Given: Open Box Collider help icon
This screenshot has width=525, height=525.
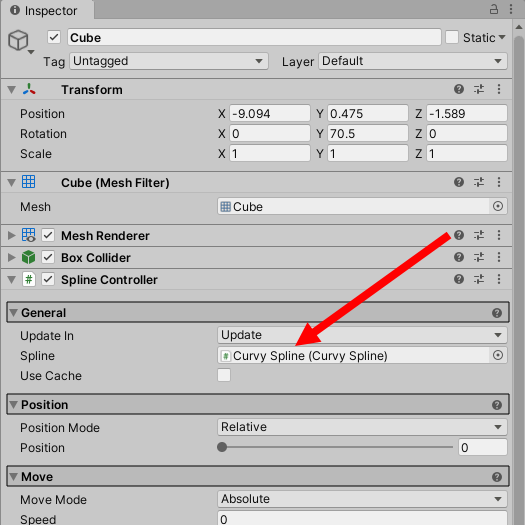Looking at the screenshot, I should point(459,257).
